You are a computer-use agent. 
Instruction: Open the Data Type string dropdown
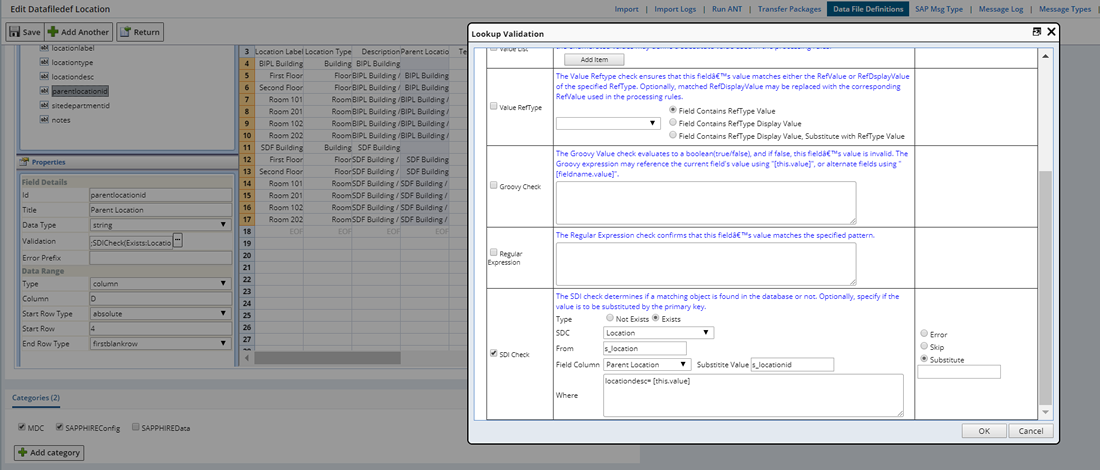(x=161, y=225)
